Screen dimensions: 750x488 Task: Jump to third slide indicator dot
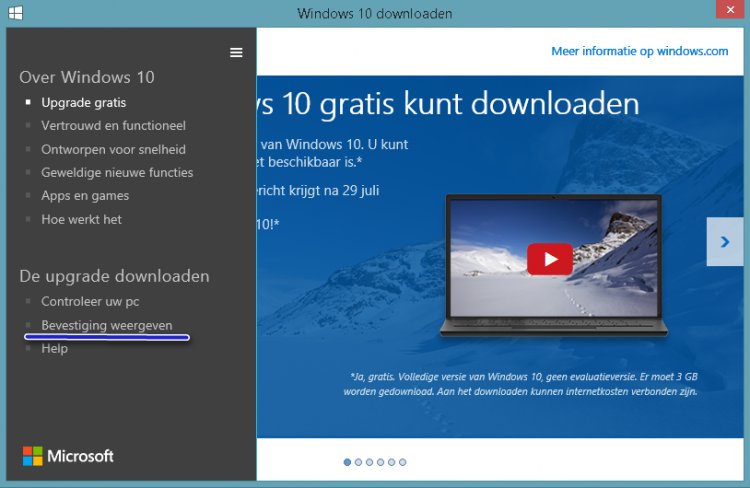click(x=369, y=462)
